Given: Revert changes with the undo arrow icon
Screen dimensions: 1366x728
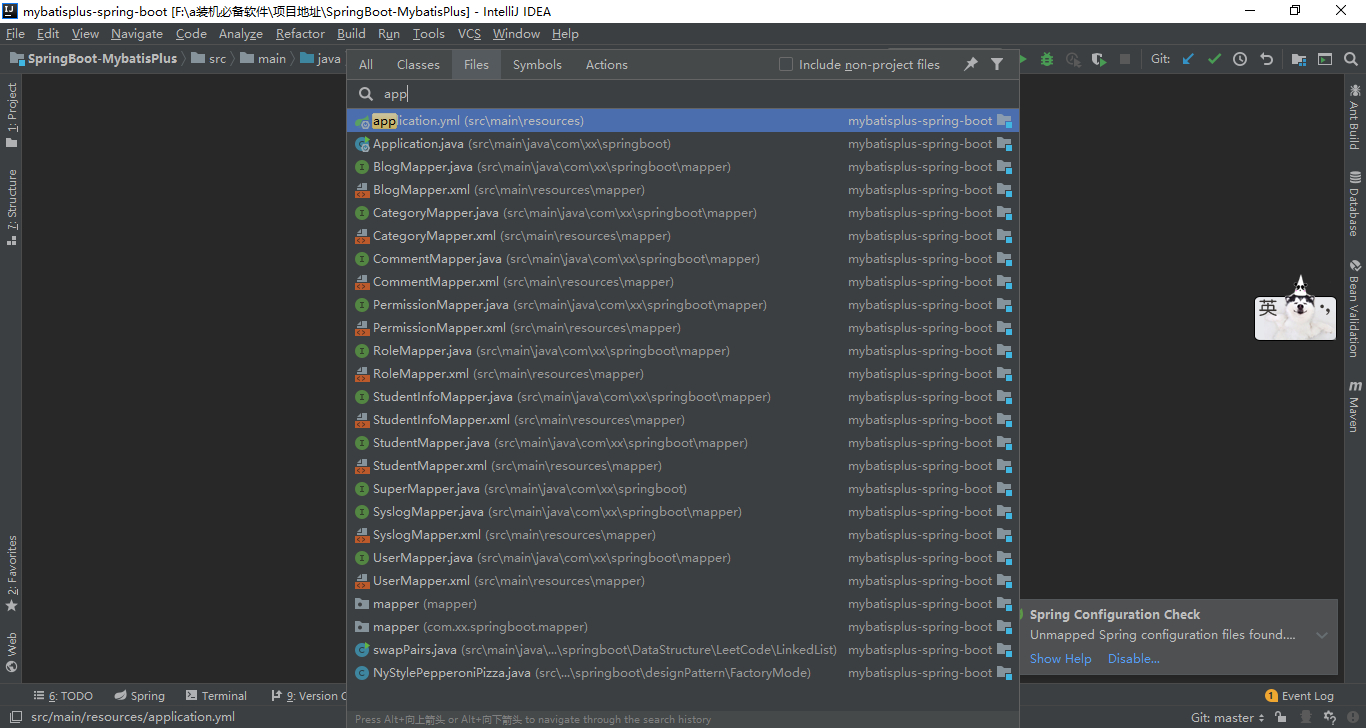Looking at the screenshot, I should [x=1266, y=59].
